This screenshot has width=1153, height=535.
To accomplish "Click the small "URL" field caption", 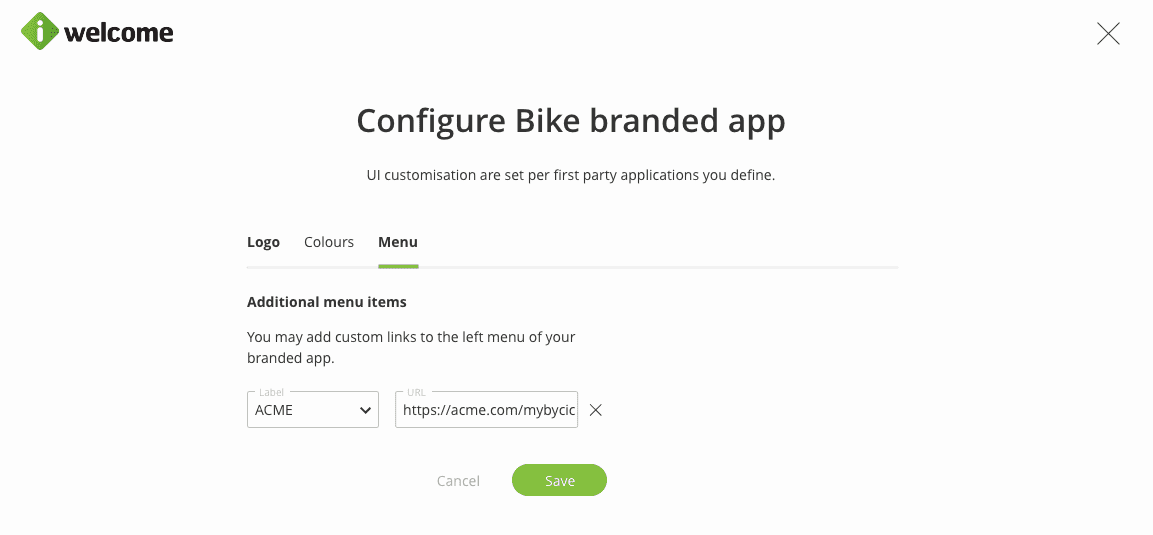I will click(417, 392).
